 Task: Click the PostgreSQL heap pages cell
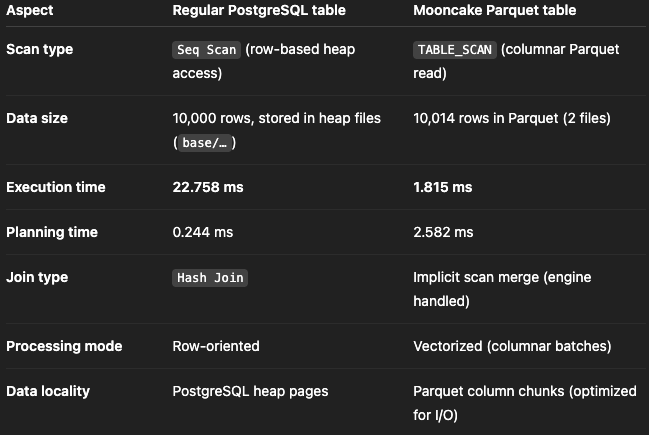(x=250, y=391)
